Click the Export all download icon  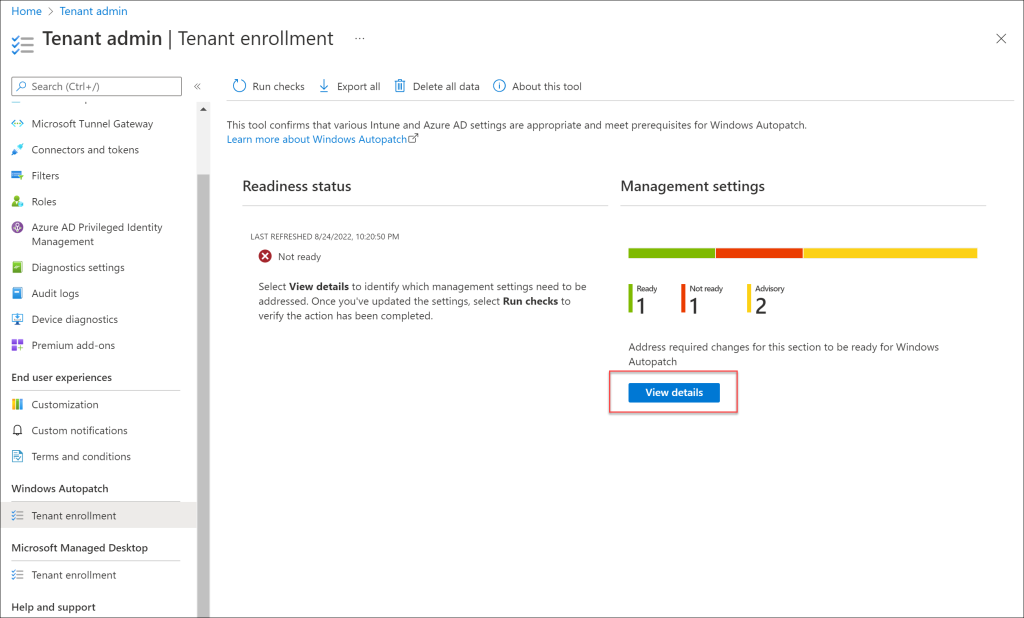tap(324, 86)
